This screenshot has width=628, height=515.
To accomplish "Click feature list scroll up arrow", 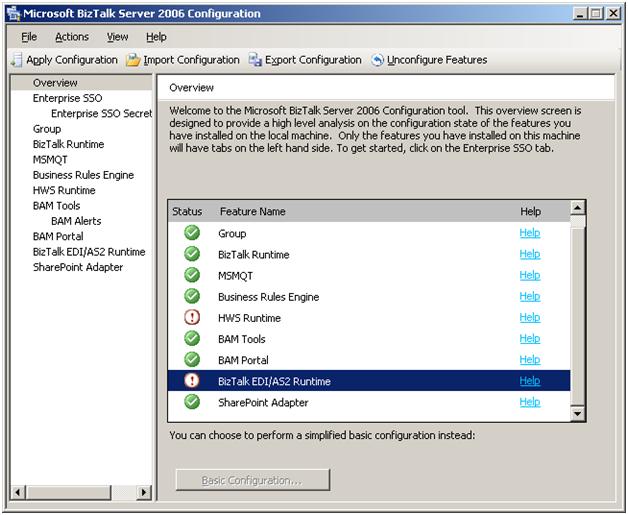I will tap(578, 208).
